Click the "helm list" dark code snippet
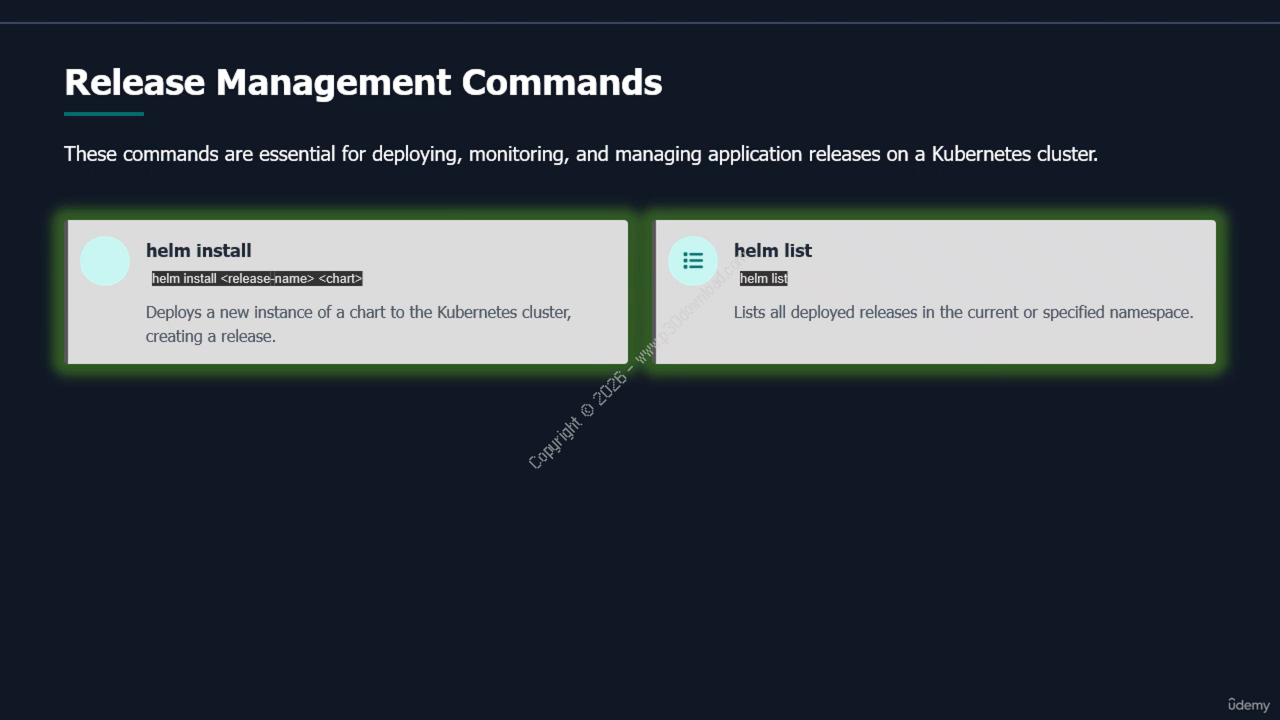This screenshot has width=1280, height=720. (764, 279)
